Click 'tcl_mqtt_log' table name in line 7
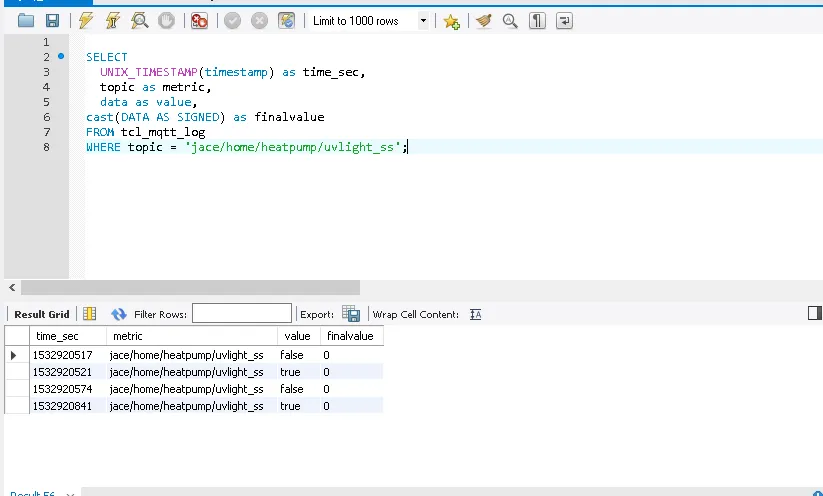 pos(163,132)
